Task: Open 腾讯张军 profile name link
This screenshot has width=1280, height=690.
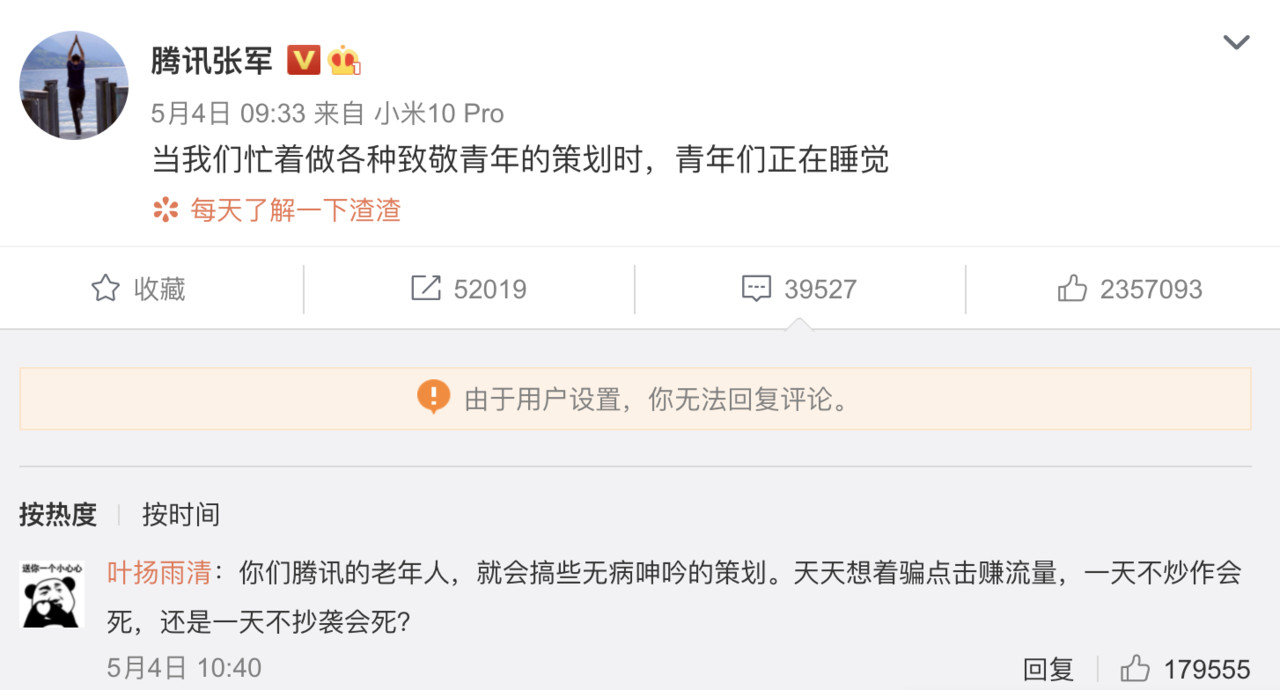Action: [x=212, y=61]
